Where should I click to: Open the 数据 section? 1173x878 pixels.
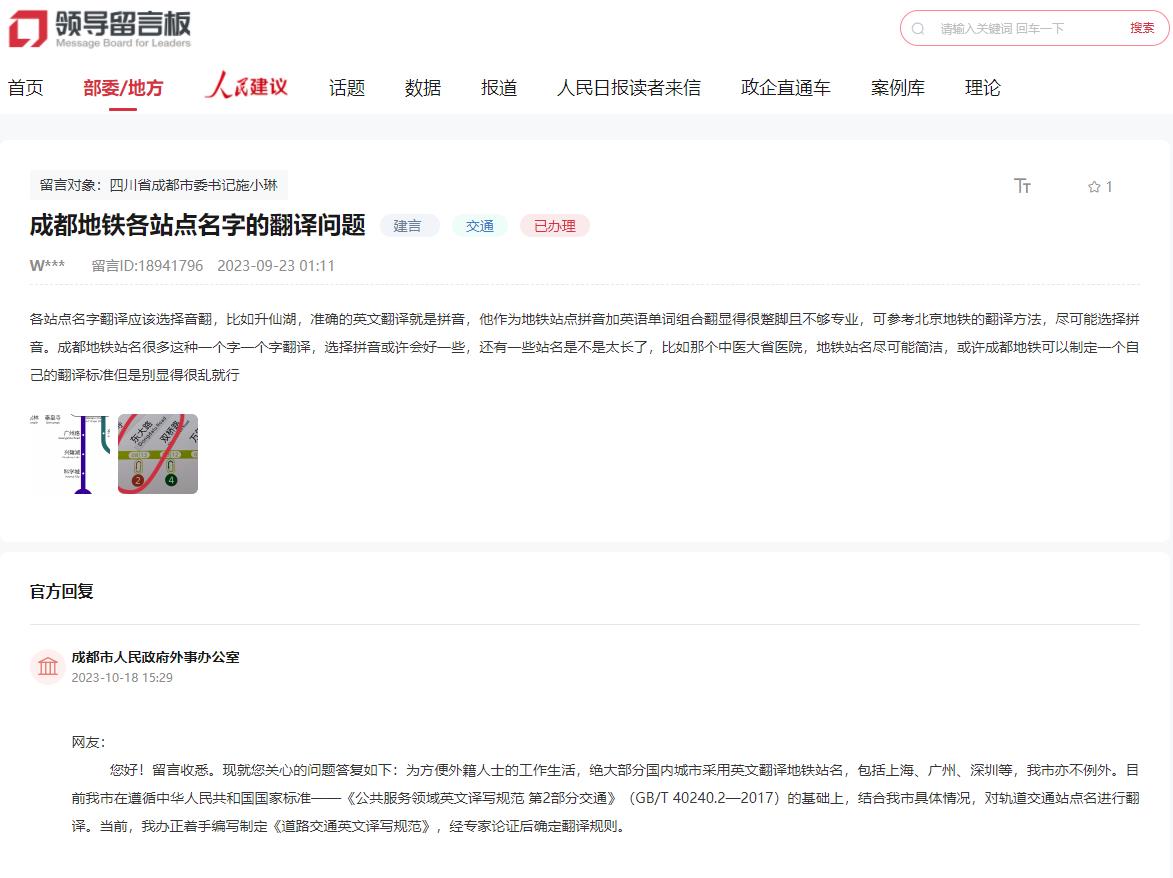(422, 88)
